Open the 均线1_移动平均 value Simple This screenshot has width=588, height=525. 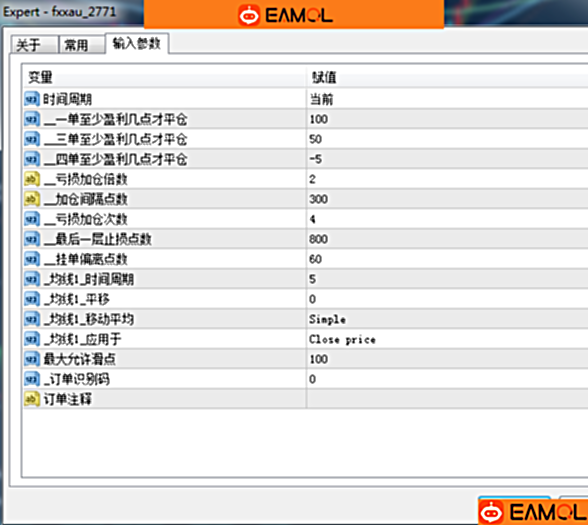tap(447, 319)
